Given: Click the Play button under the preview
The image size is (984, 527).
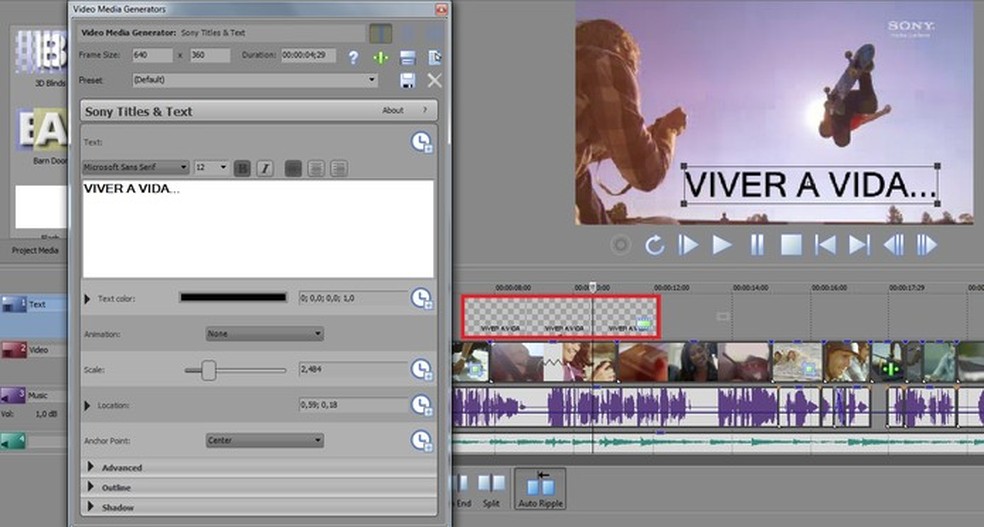Looking at the screenshot, I should [x=722, y=245].
